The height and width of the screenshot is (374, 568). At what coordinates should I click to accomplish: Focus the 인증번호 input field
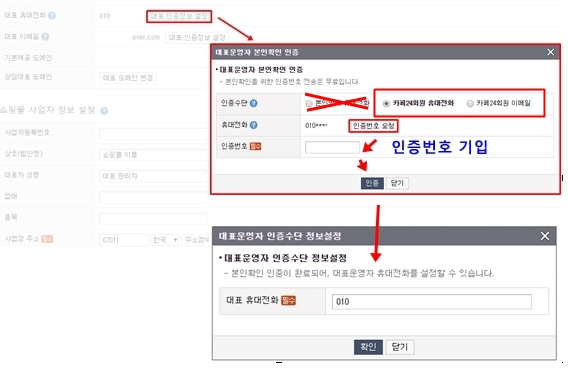coord(332,147)
